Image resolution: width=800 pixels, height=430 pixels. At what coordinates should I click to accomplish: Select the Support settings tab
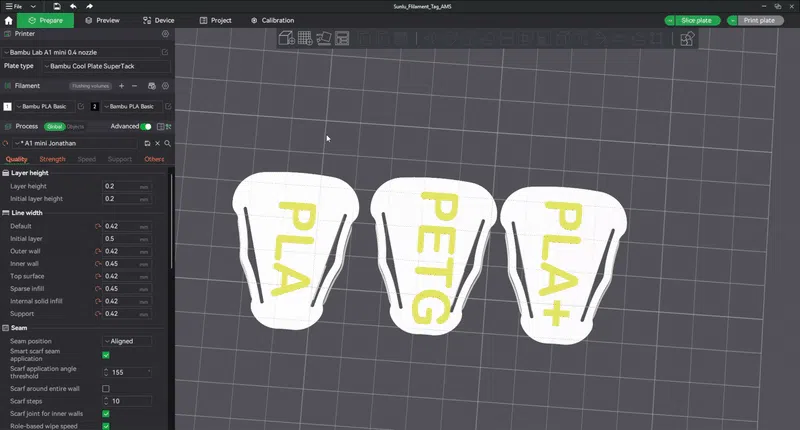coord(120,159)
